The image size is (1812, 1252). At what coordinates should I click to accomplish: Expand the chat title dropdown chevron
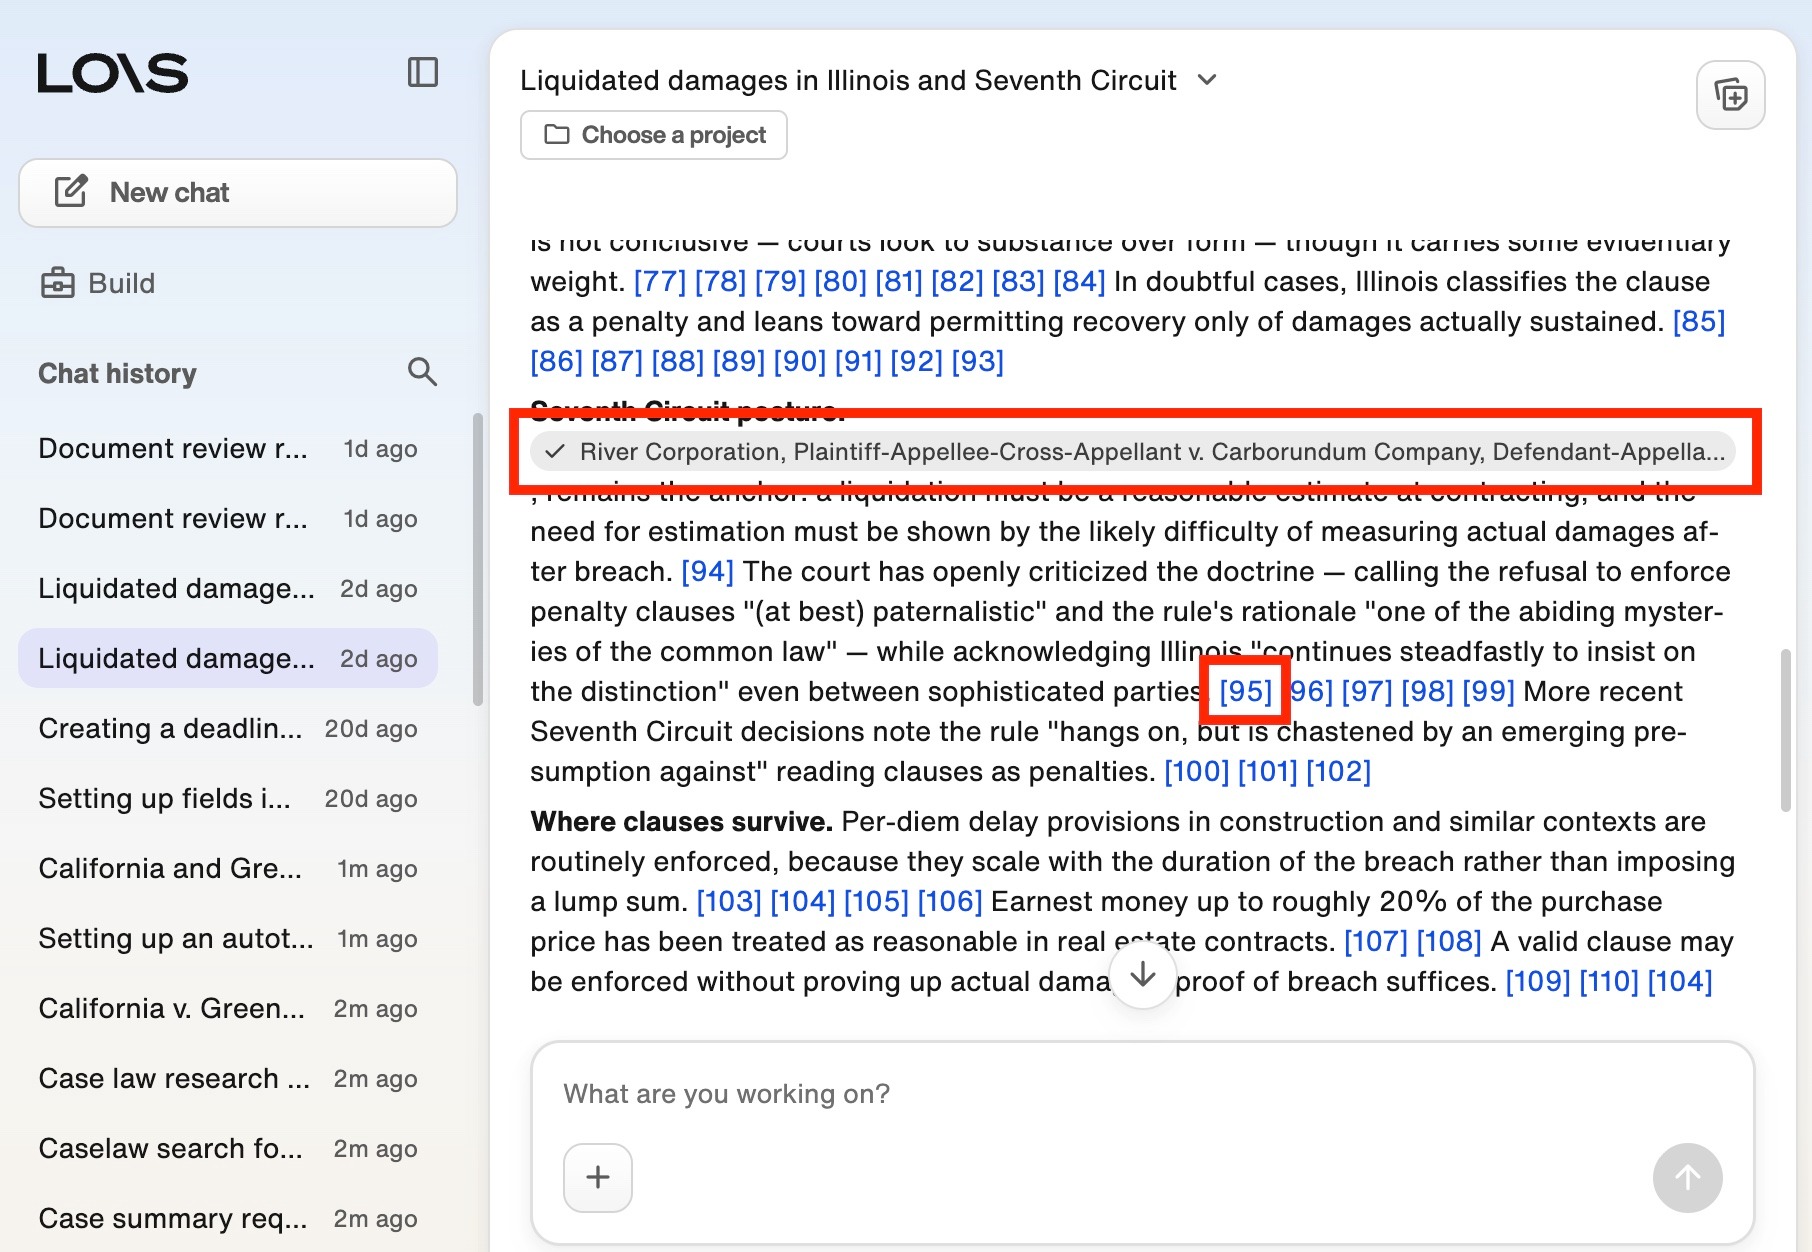[x=1207, y=80]
